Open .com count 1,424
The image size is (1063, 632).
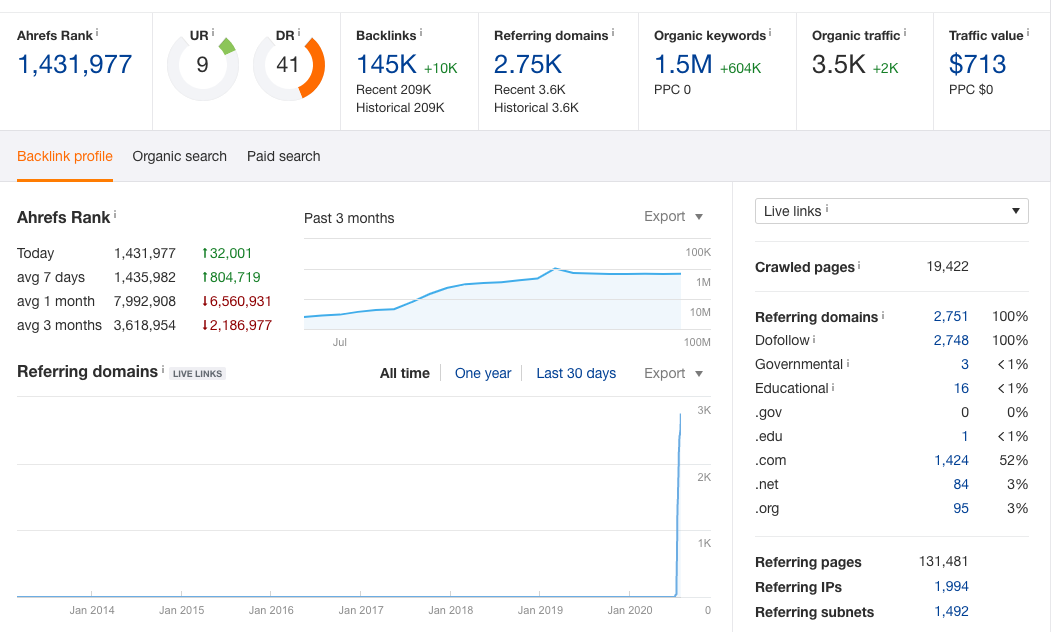(x=952, y=460)
